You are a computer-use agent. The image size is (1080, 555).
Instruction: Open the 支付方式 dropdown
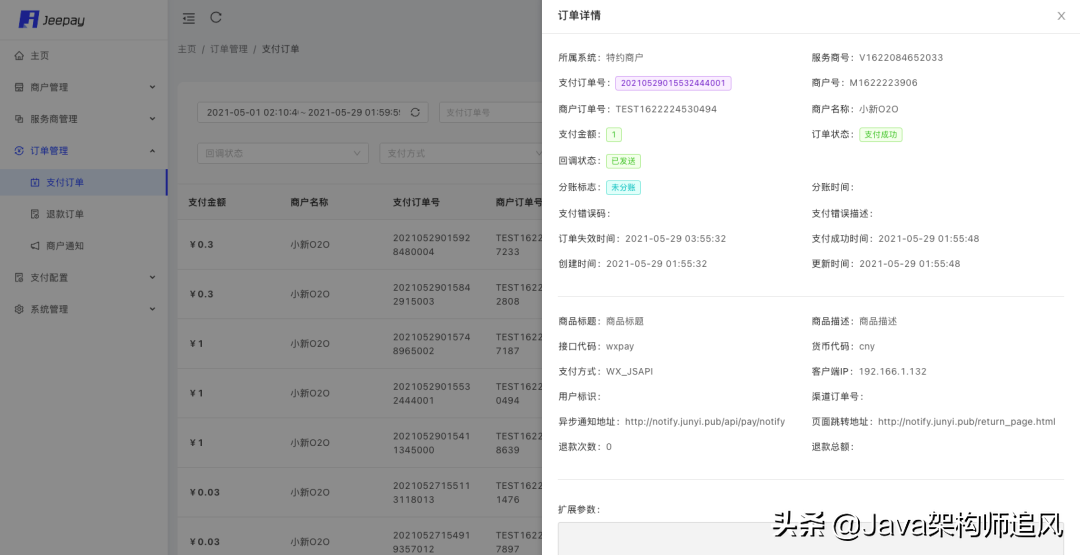[461, 153]
